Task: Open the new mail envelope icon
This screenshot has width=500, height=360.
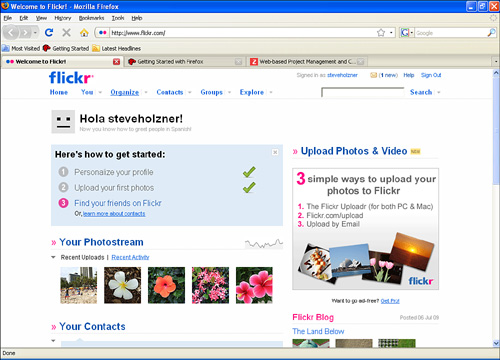Action: 374,75
